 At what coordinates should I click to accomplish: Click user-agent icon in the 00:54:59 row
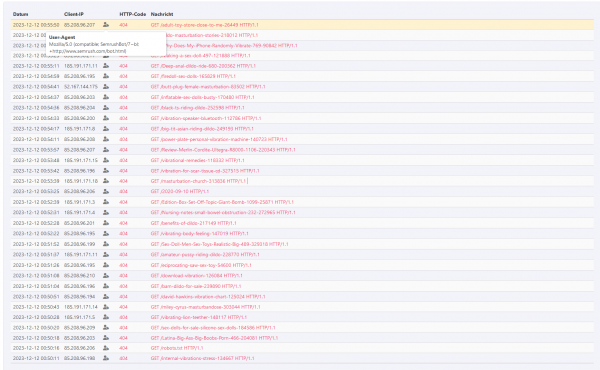click(106, 76)
